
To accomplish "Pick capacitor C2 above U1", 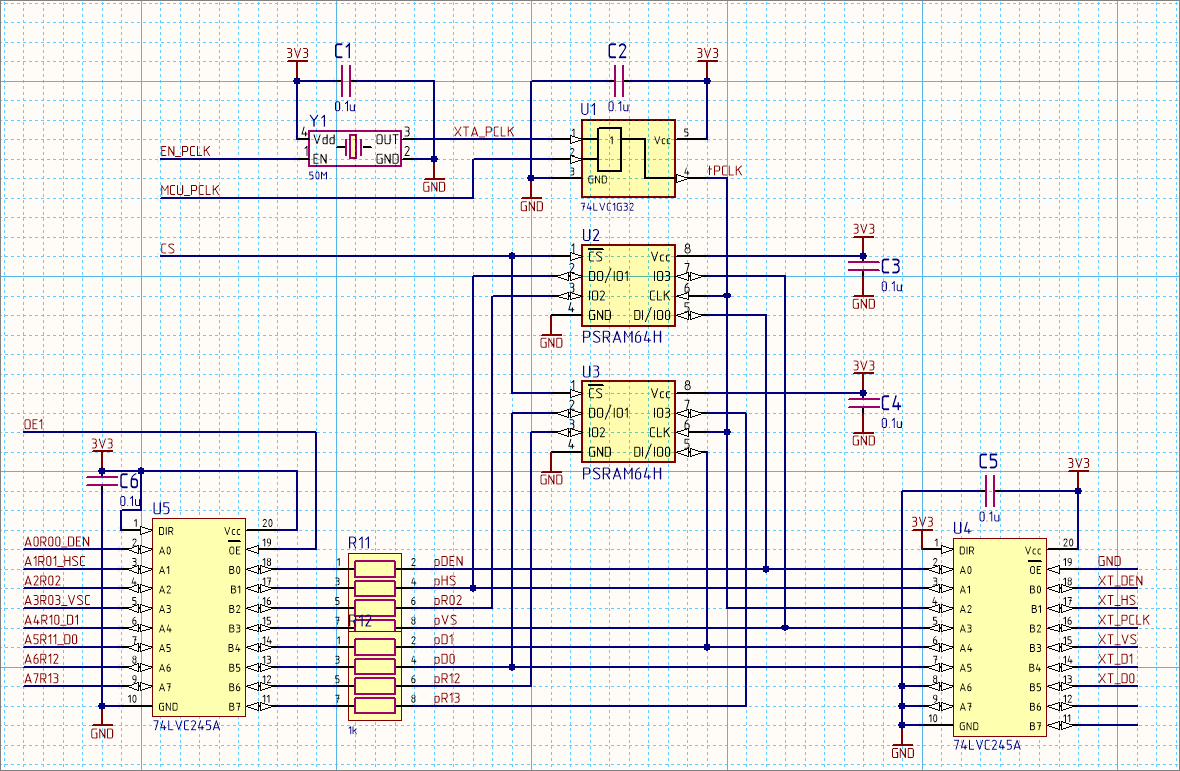I will tap(617, 81).
